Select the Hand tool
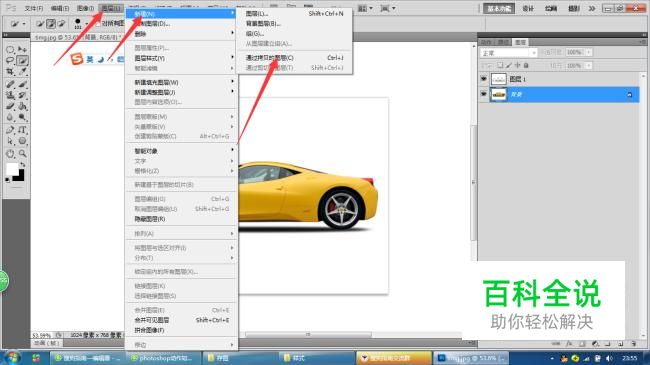The width and height of the screenshot is (650, 365). click(10, 153)
